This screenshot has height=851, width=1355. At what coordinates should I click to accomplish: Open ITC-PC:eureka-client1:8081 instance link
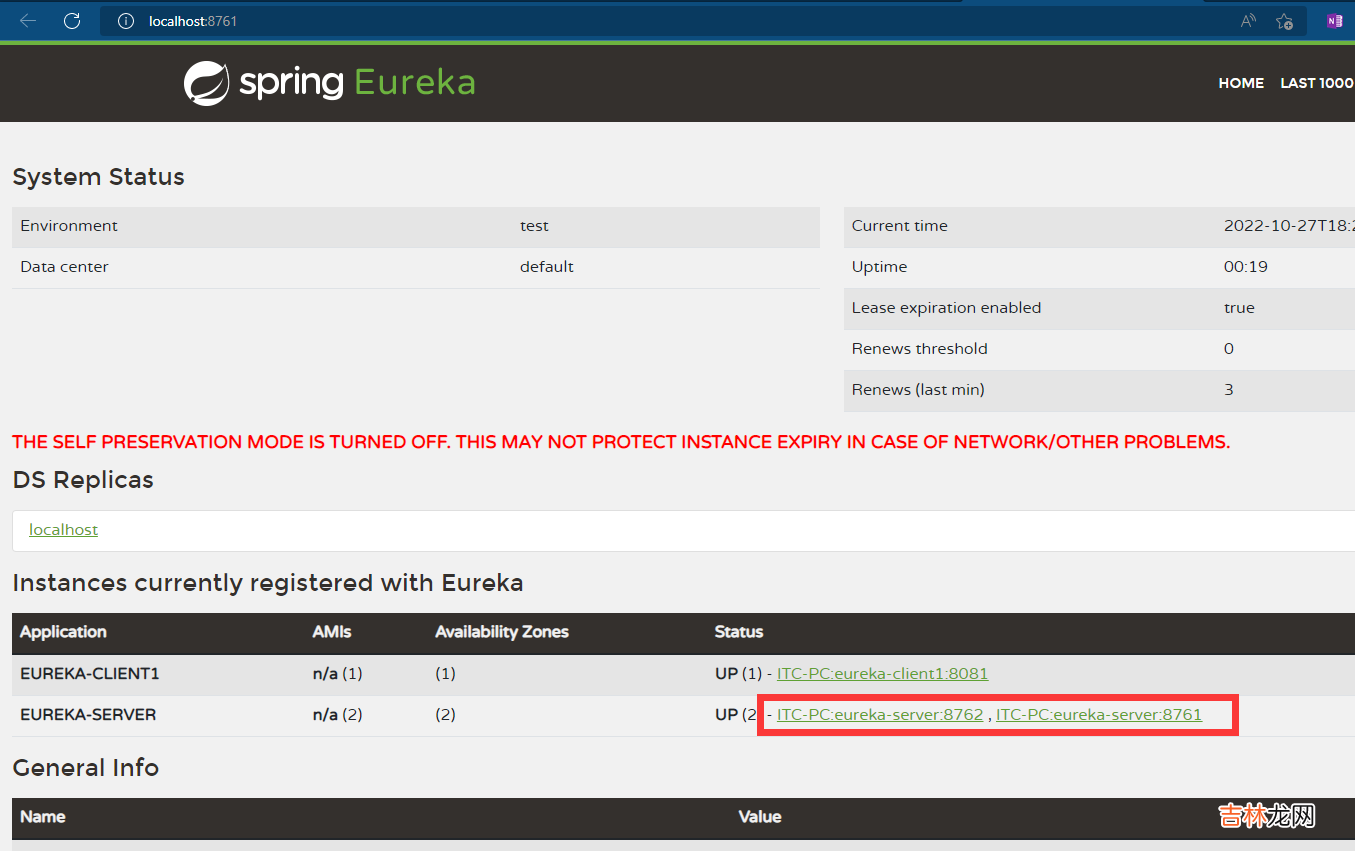point(882,674)
